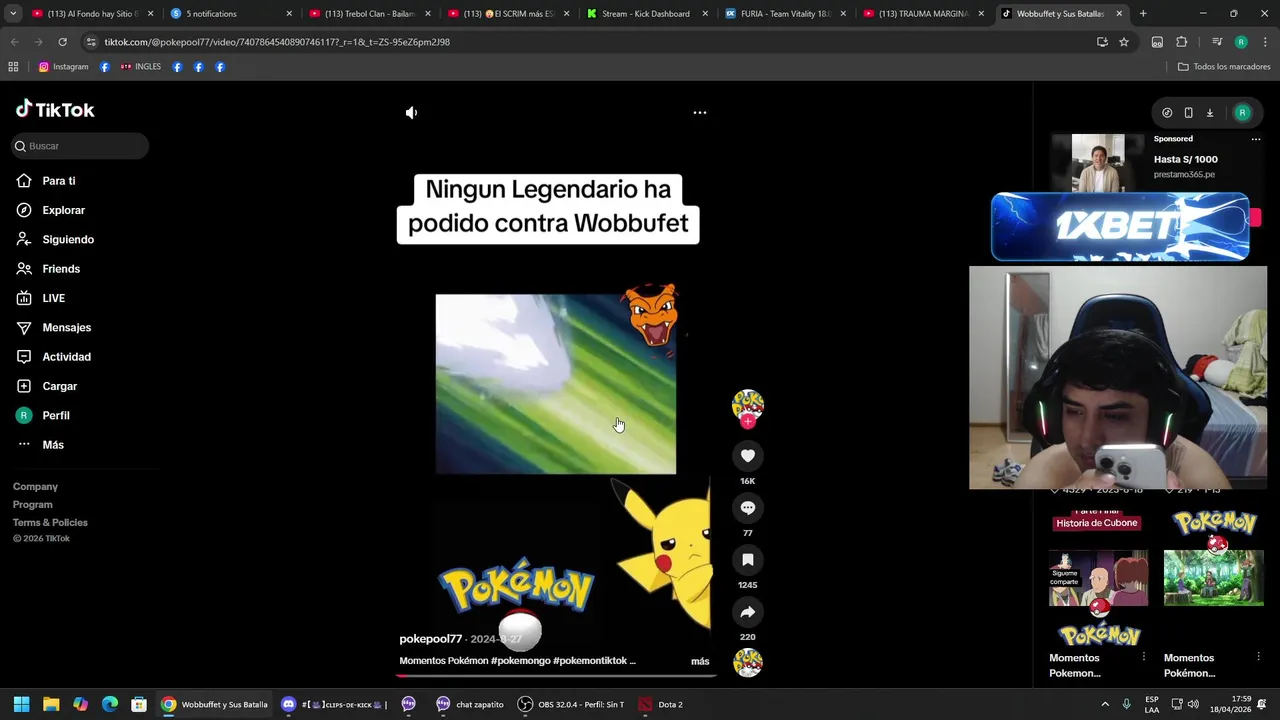1280x720 pixels.
Task: Open the INGLES bookmark
Action: tap(141, 67)
